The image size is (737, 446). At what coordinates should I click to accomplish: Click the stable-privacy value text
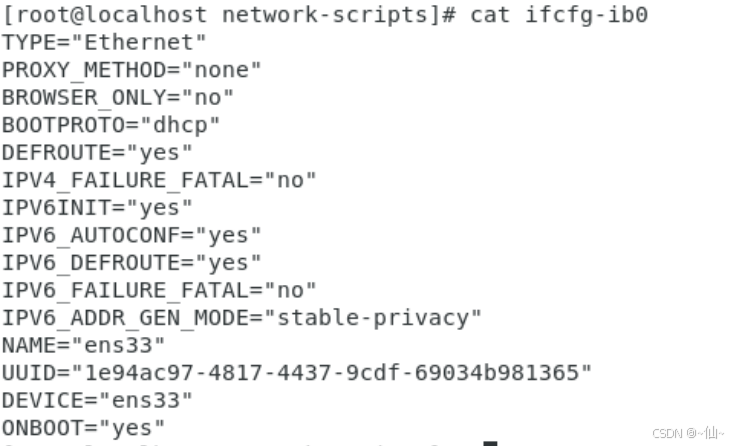pos(373,318)
